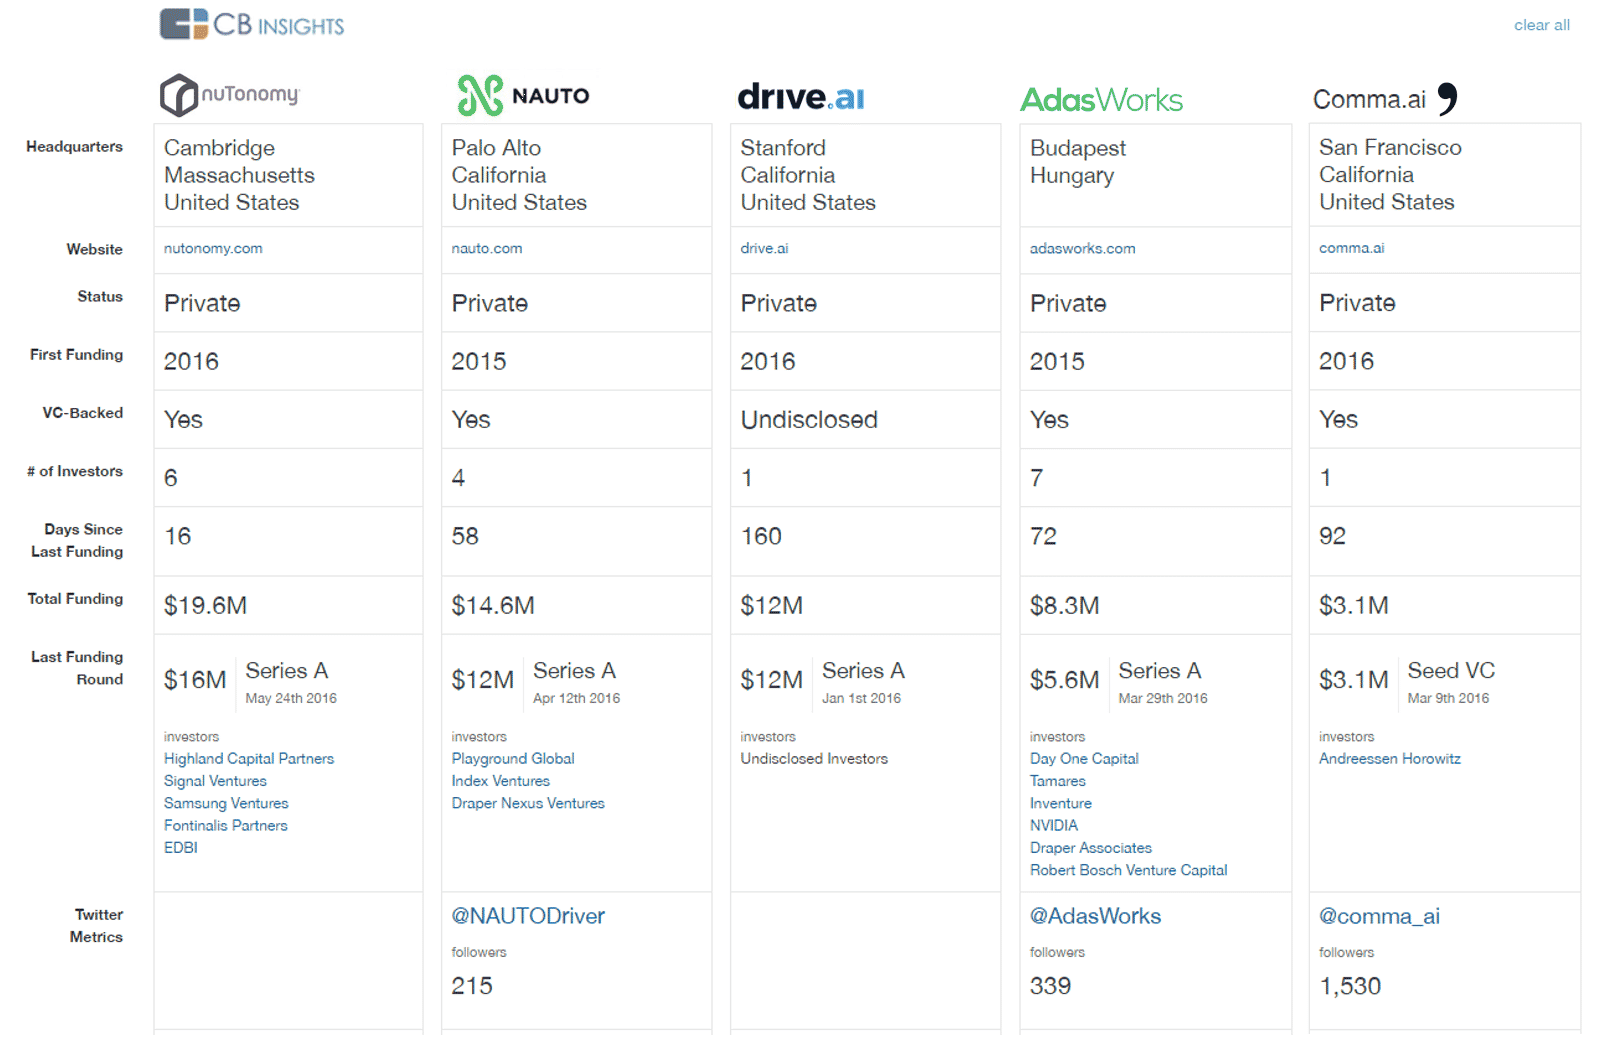
Task: Open investor Playground Global
Action: 513,759
